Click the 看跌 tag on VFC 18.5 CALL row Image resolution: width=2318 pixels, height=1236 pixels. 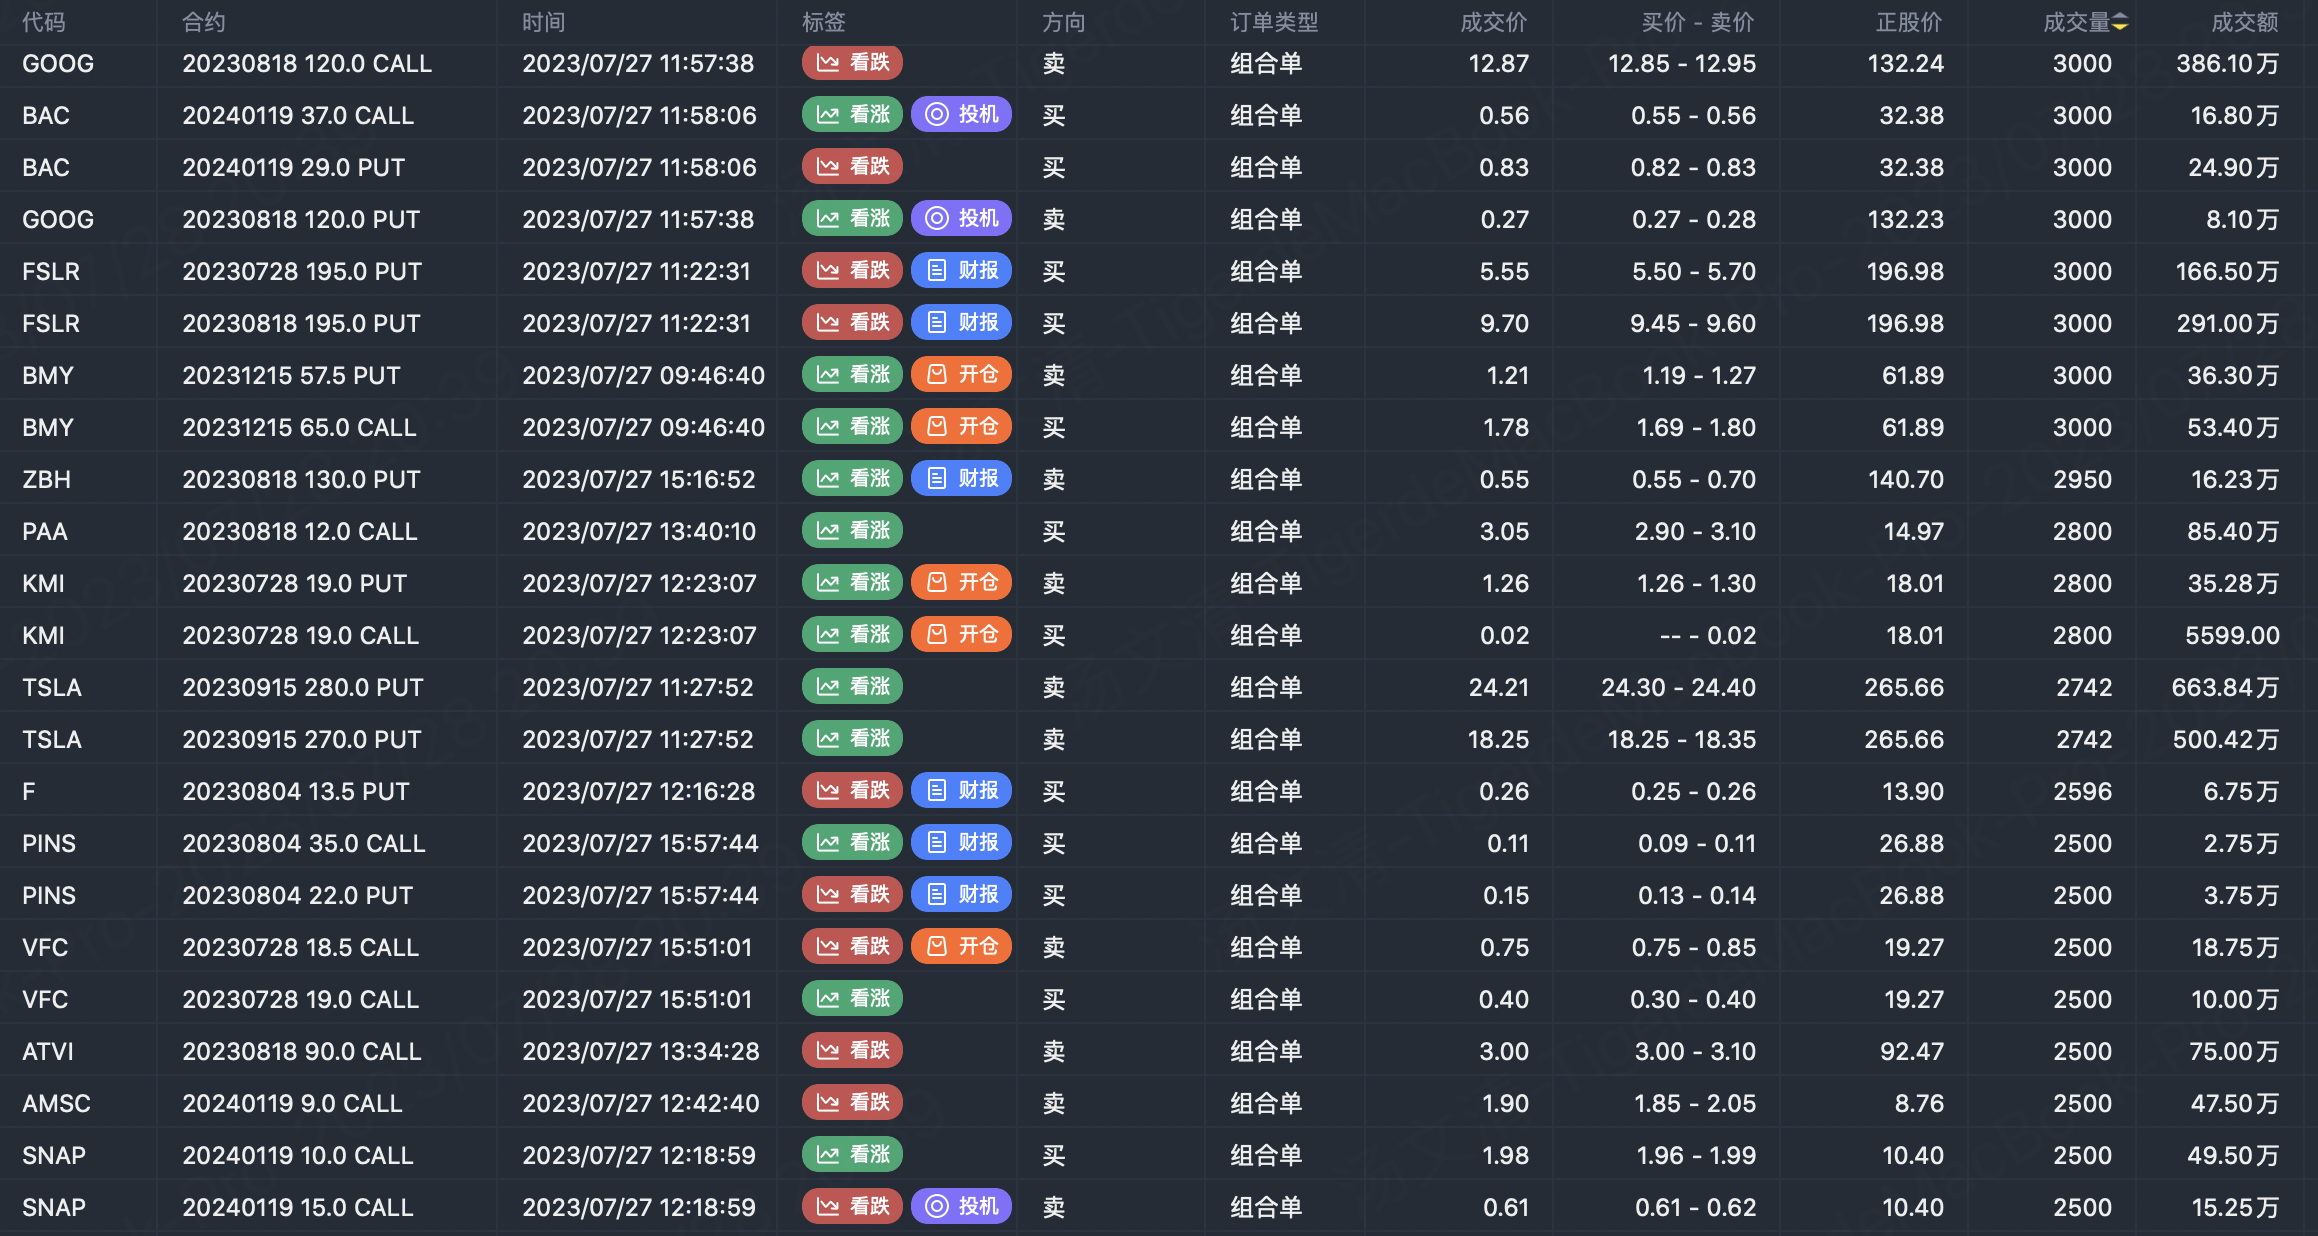852,947
